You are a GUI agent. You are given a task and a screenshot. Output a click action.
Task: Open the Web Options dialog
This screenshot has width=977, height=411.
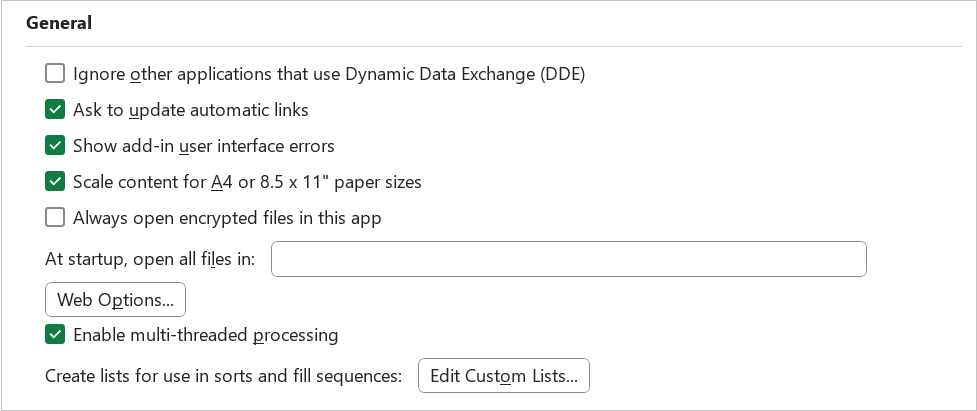[115, 299]
